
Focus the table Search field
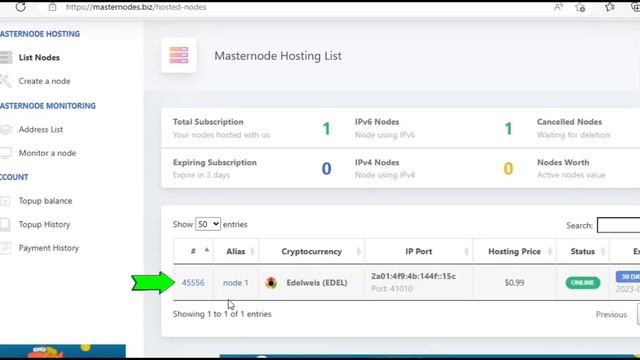coord(618,225)
